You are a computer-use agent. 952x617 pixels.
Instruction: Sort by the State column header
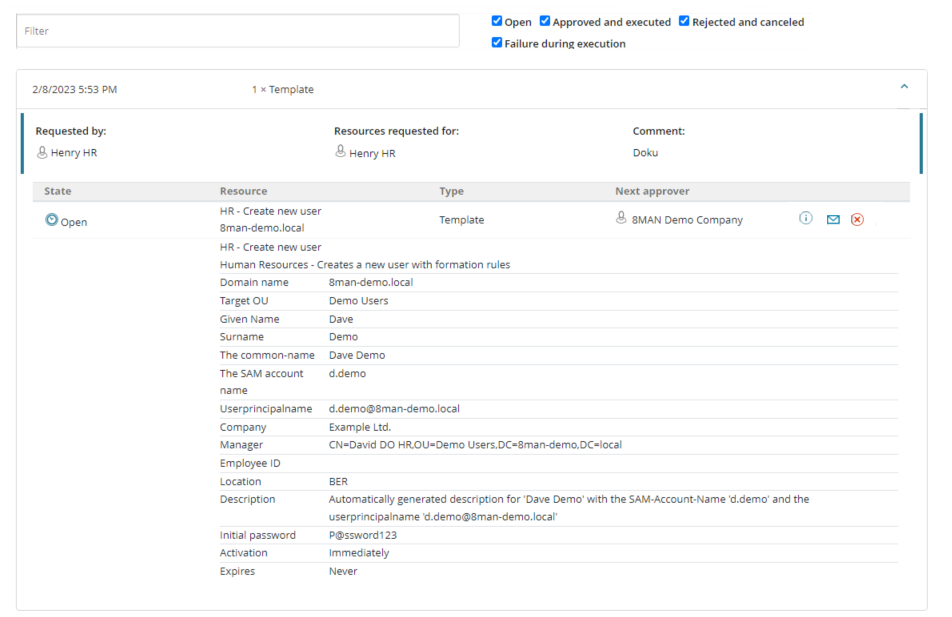pos(58,191)
